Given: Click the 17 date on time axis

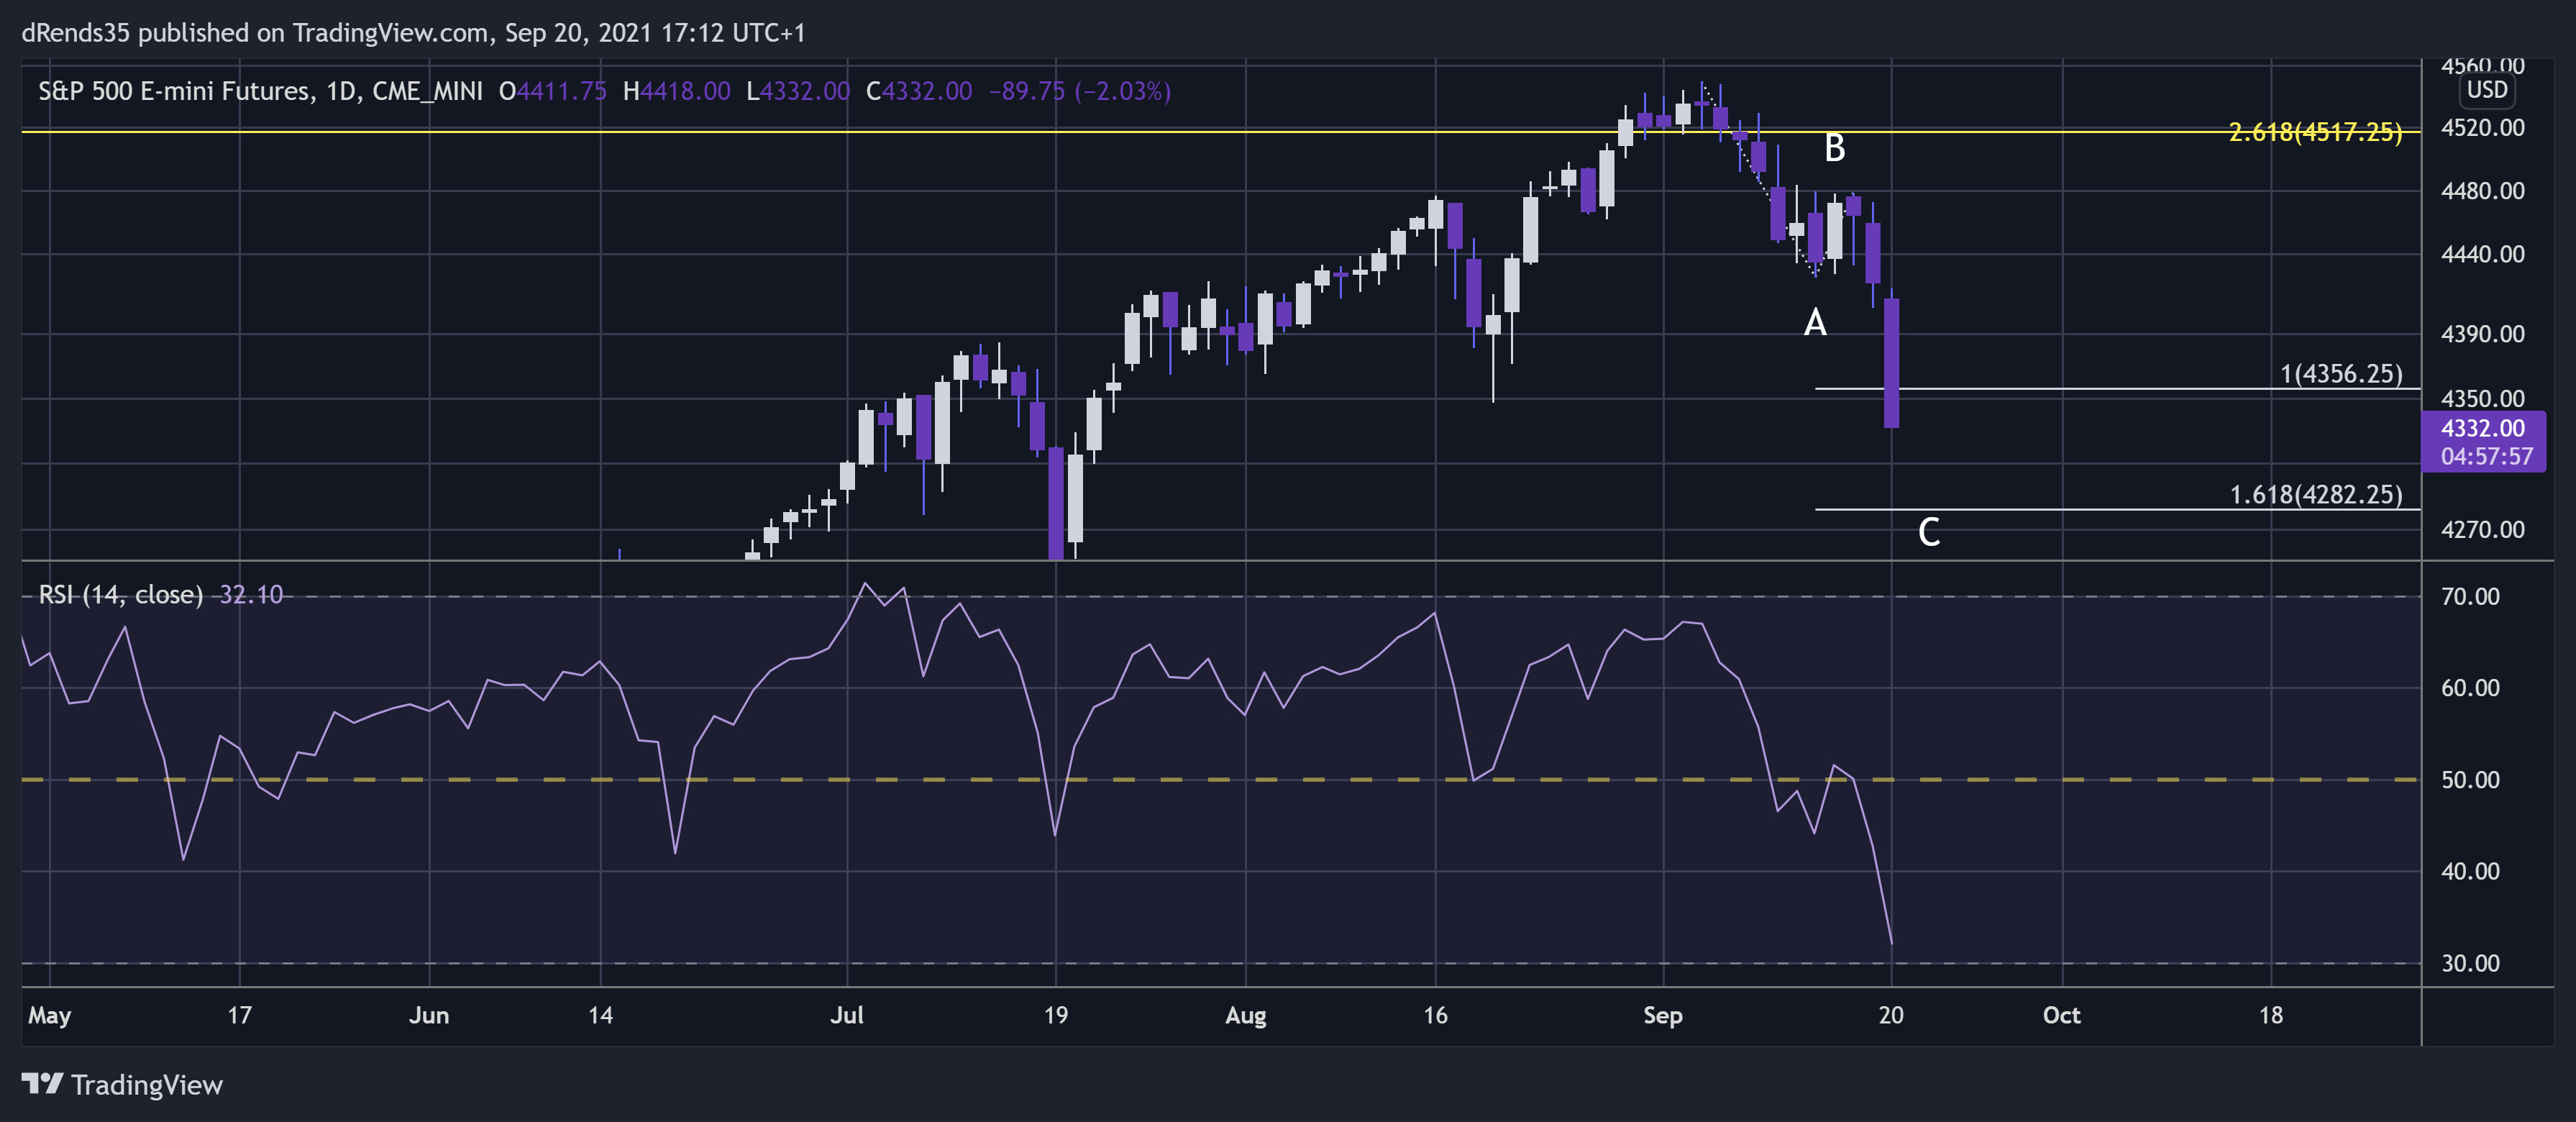Looking at the screenshot, I should 239,1016.
